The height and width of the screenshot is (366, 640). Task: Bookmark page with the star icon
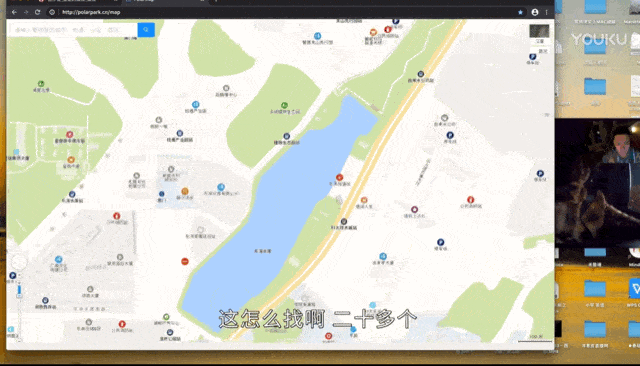tap(520, 12)
